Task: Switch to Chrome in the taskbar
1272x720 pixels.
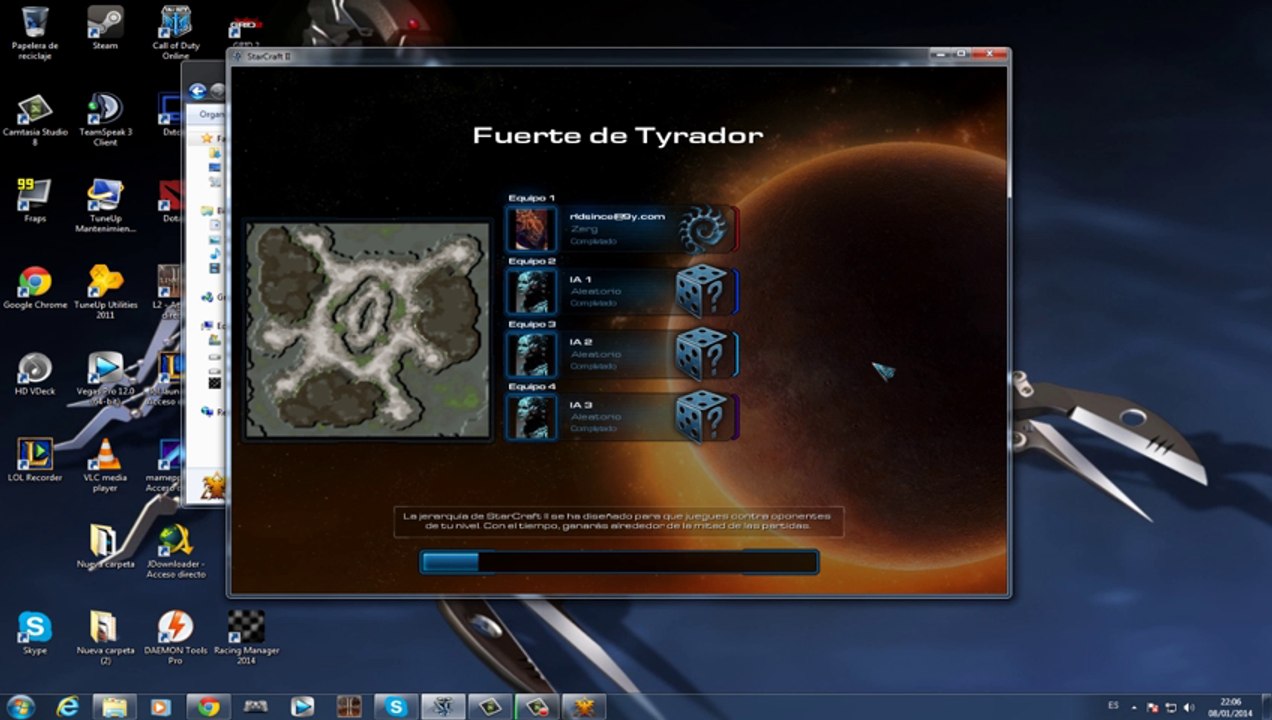Action: tap(208, 707)
